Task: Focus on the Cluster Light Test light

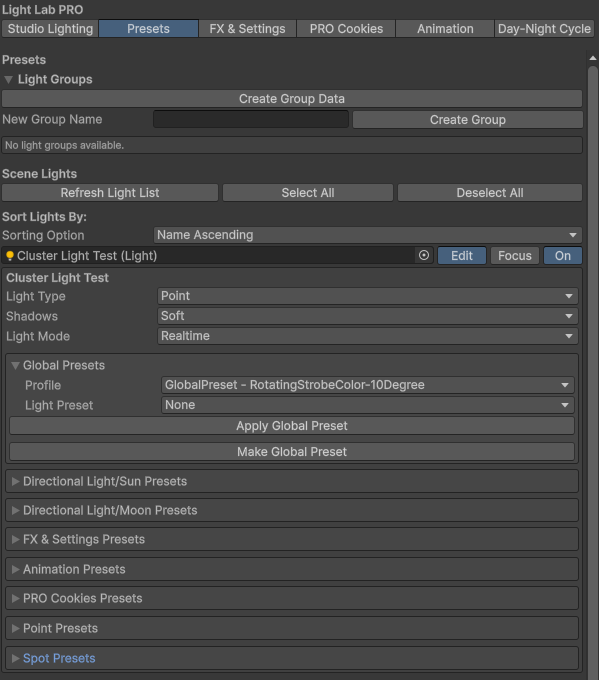Action: coord(514,255)
